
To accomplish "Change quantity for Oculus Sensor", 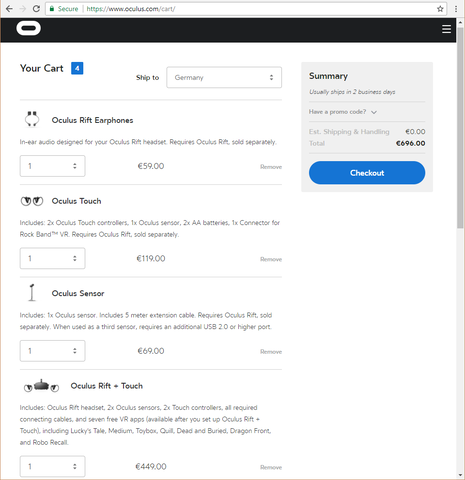I will pyautogui.click(x=53, y=351).
